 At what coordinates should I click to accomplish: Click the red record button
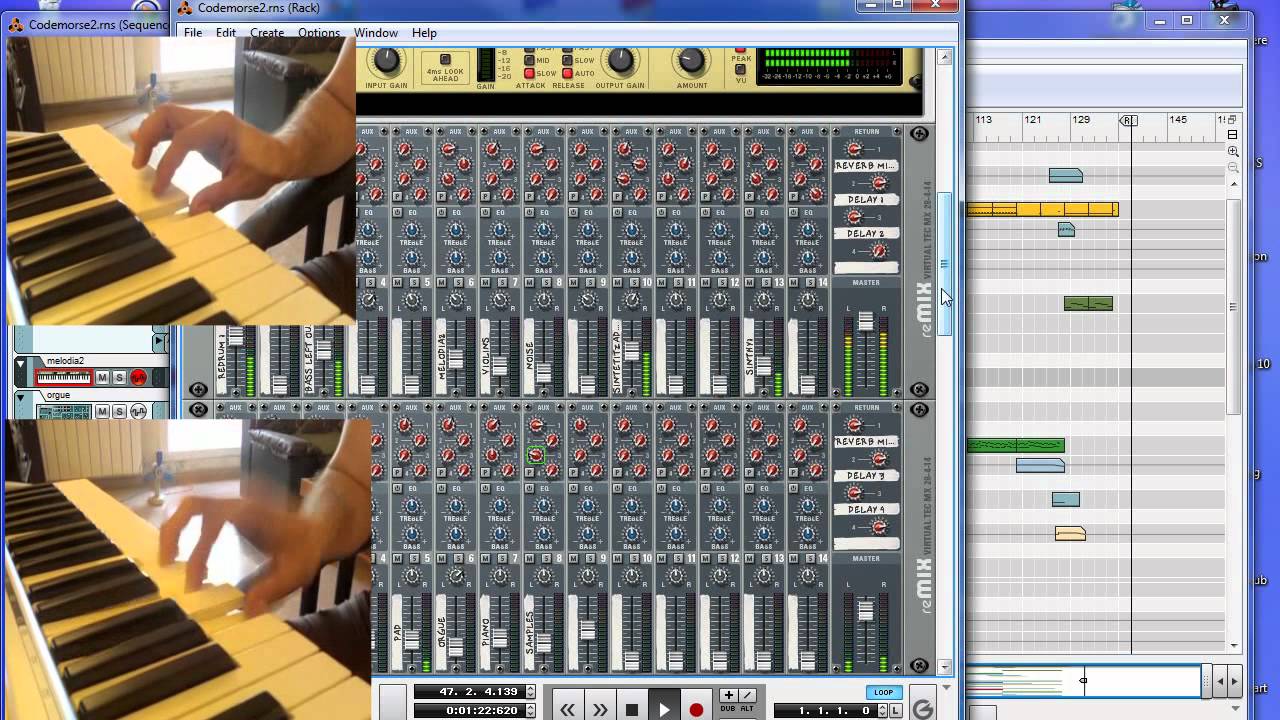tap(696, 710)
